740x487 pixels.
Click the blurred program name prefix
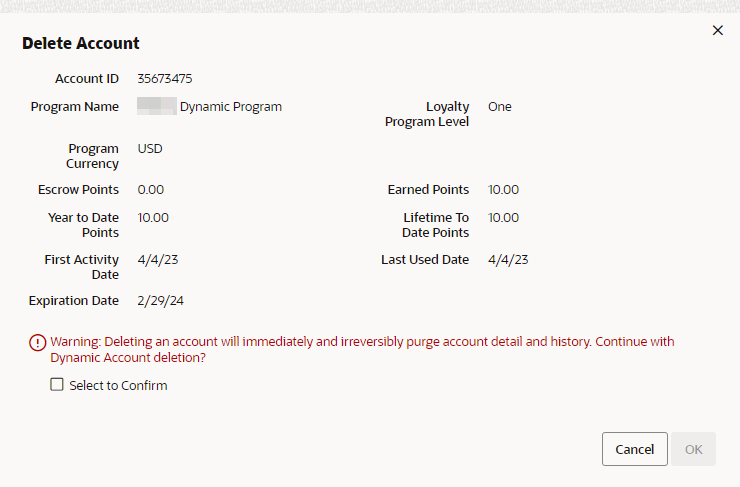pyautogui.click(x=157, y=106)
